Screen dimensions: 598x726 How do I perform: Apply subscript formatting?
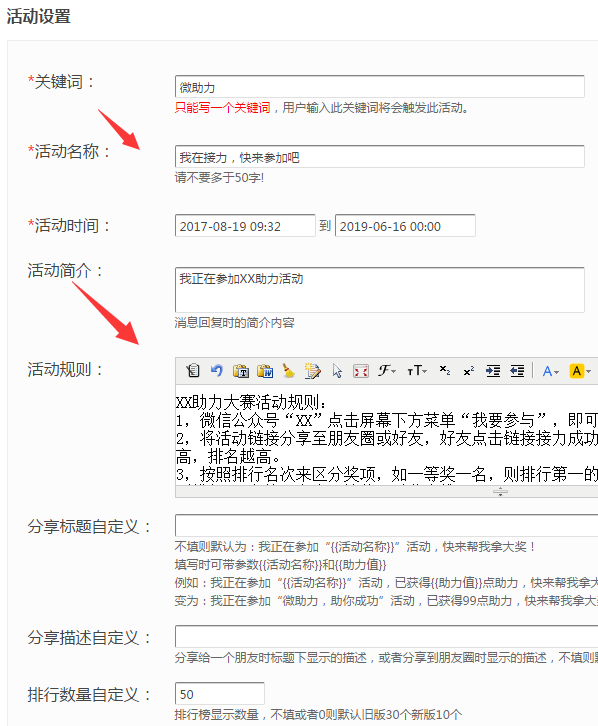[445, 370]
